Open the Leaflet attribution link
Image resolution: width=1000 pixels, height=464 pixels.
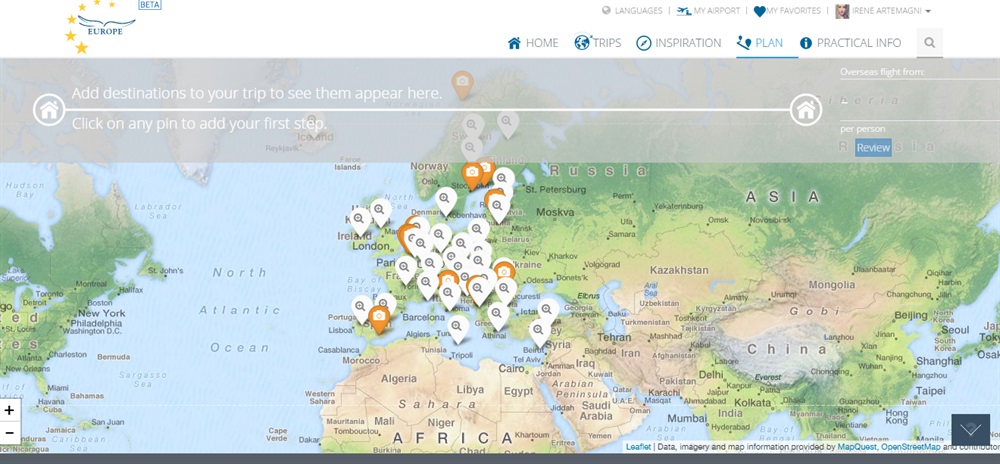(x=638, y=447)
